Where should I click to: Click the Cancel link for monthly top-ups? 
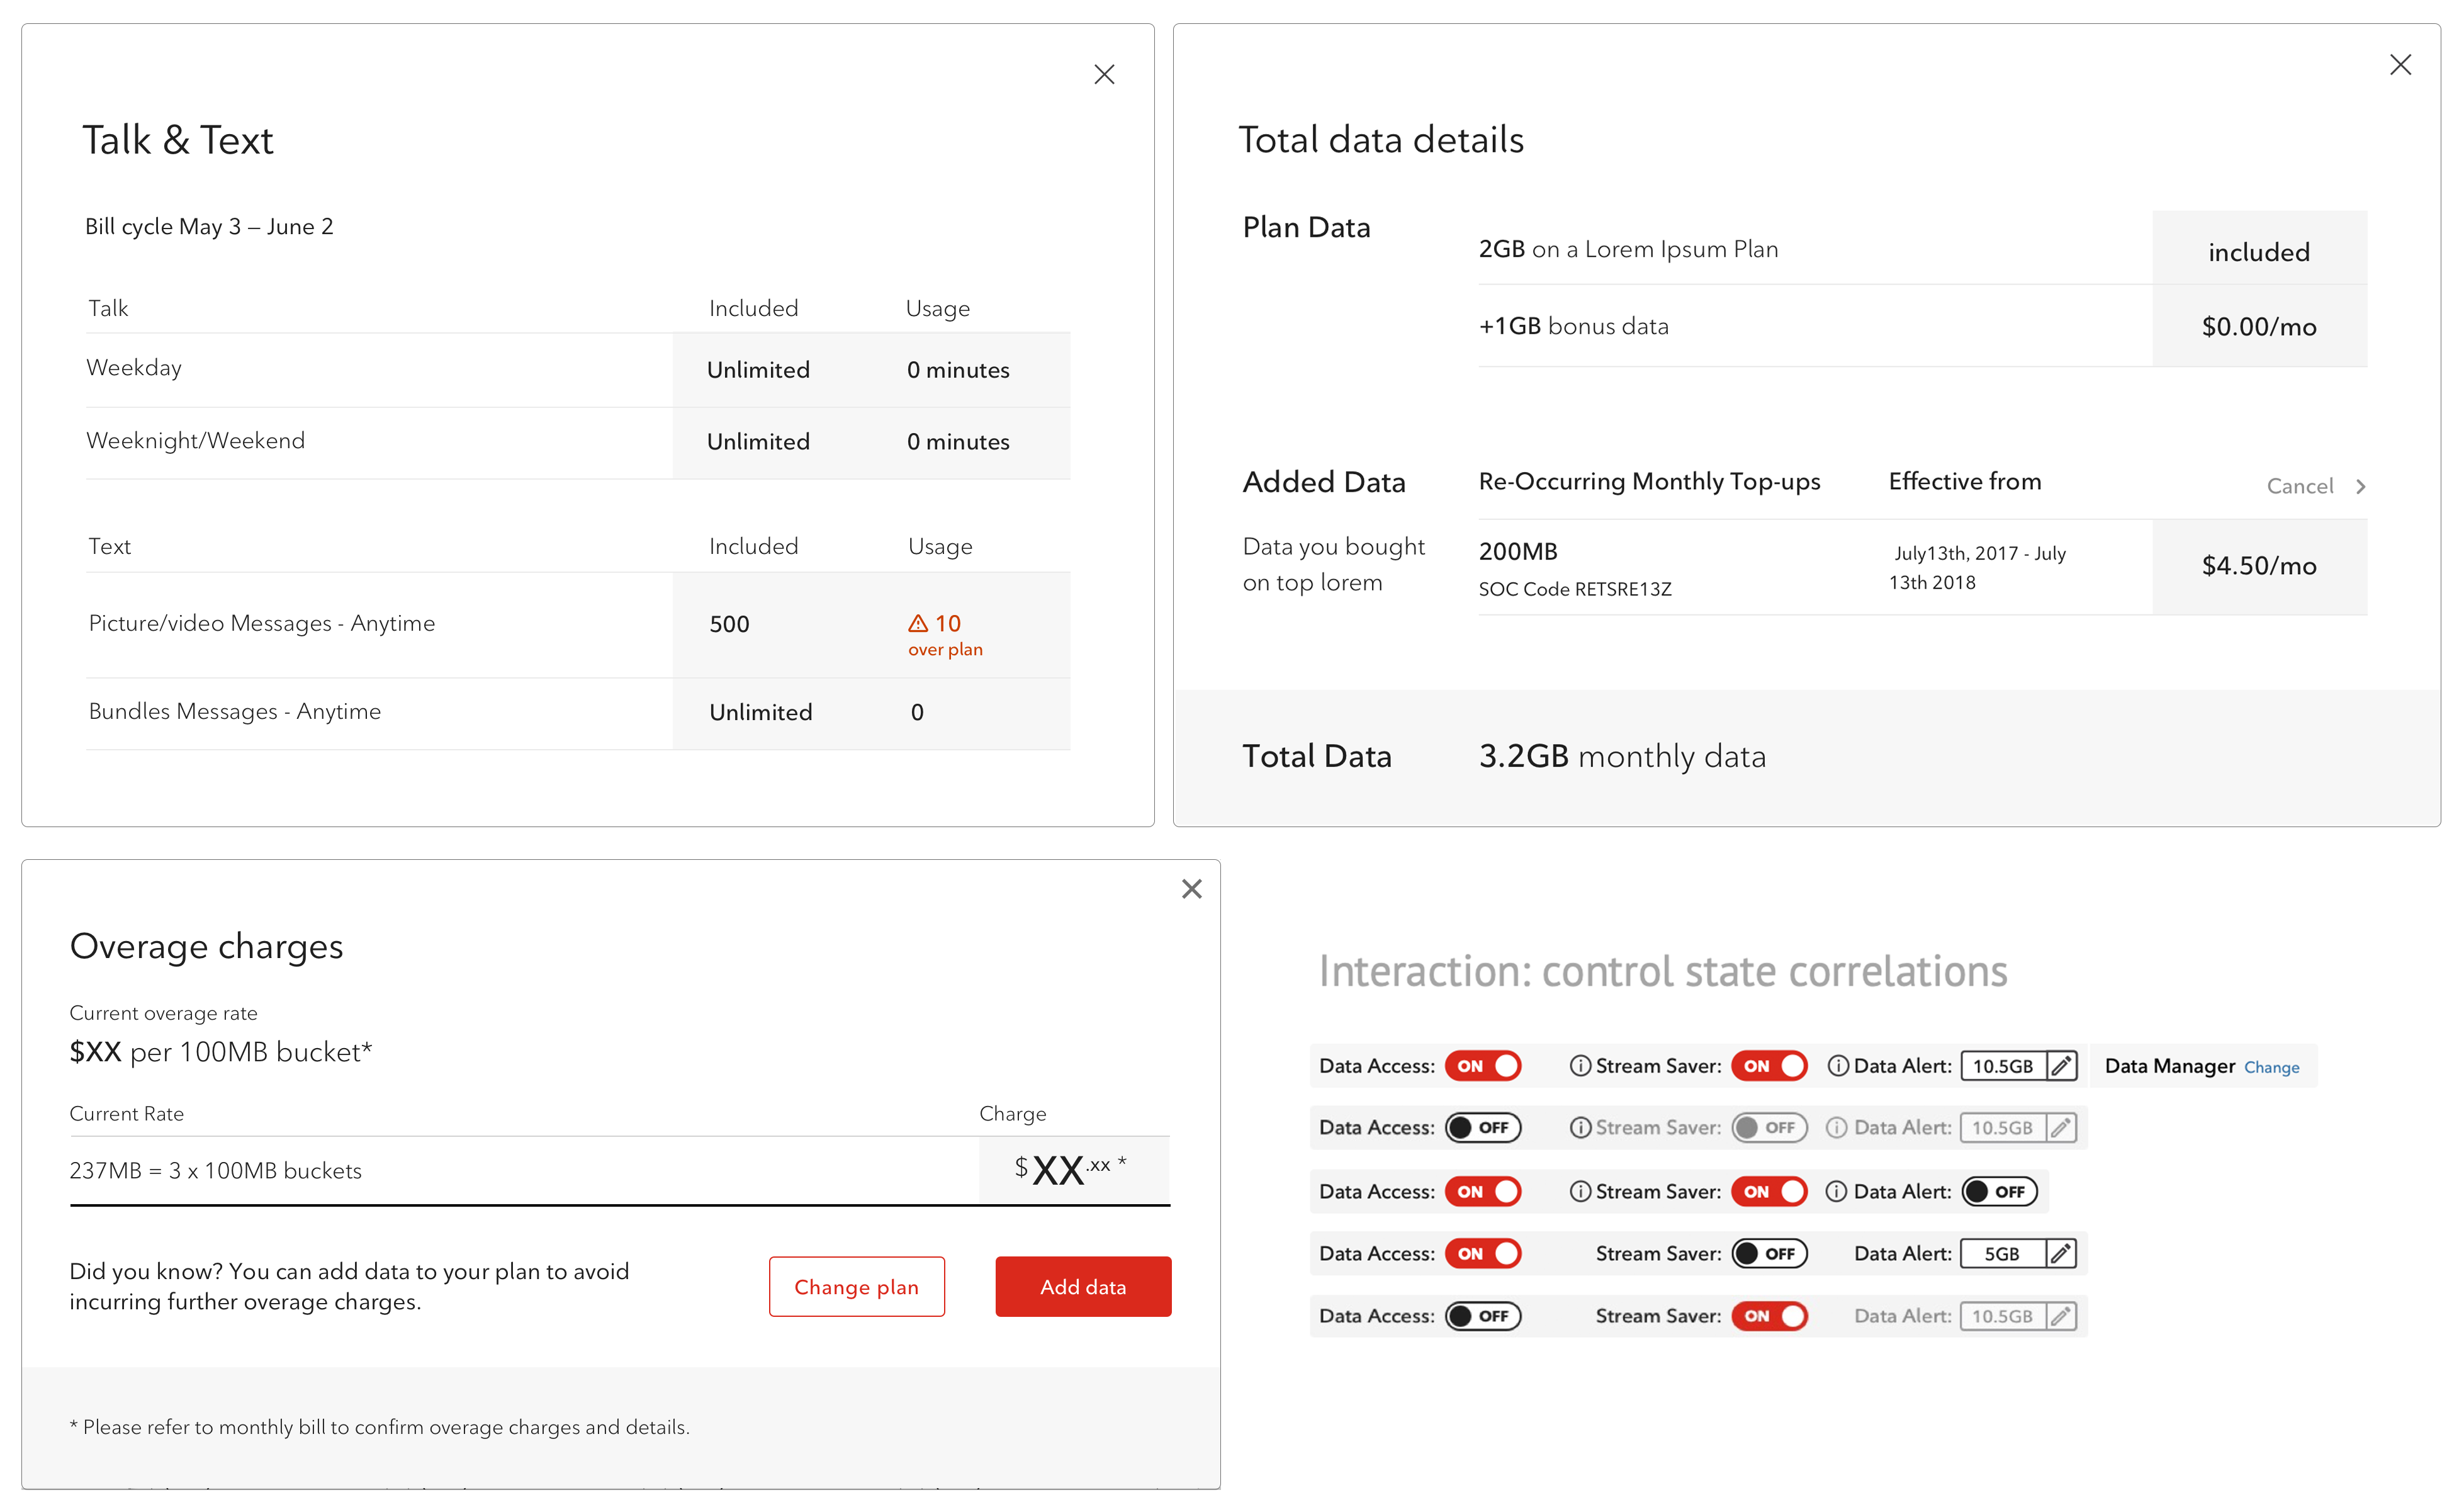[2300, 486]
